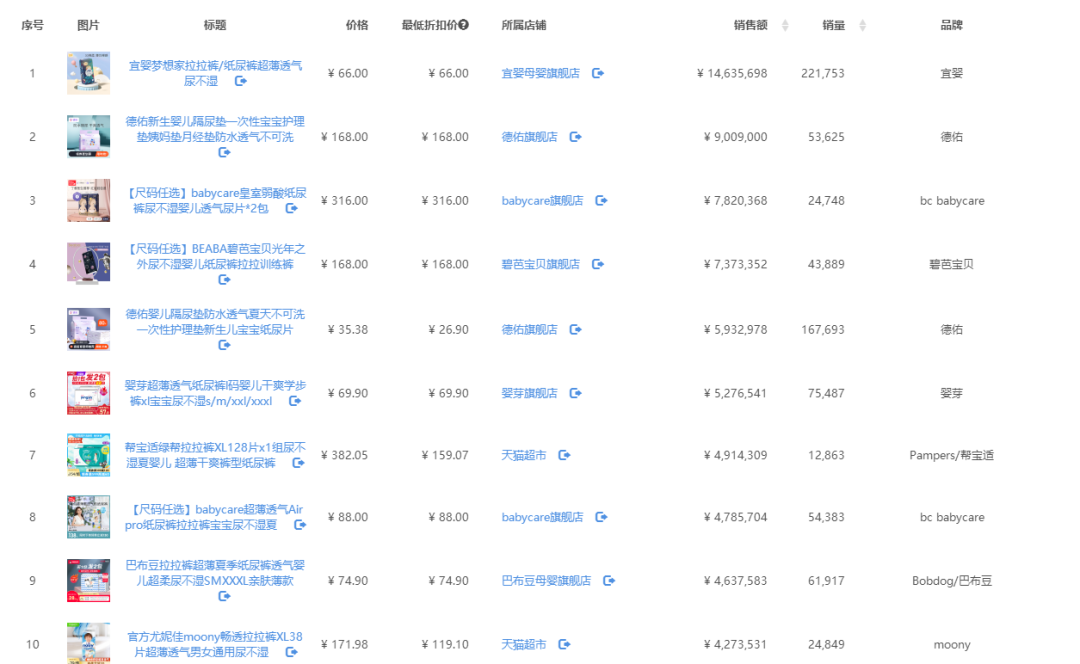
Task: Sort table by 销售额 column arrows
Action: tap(785, 25)
